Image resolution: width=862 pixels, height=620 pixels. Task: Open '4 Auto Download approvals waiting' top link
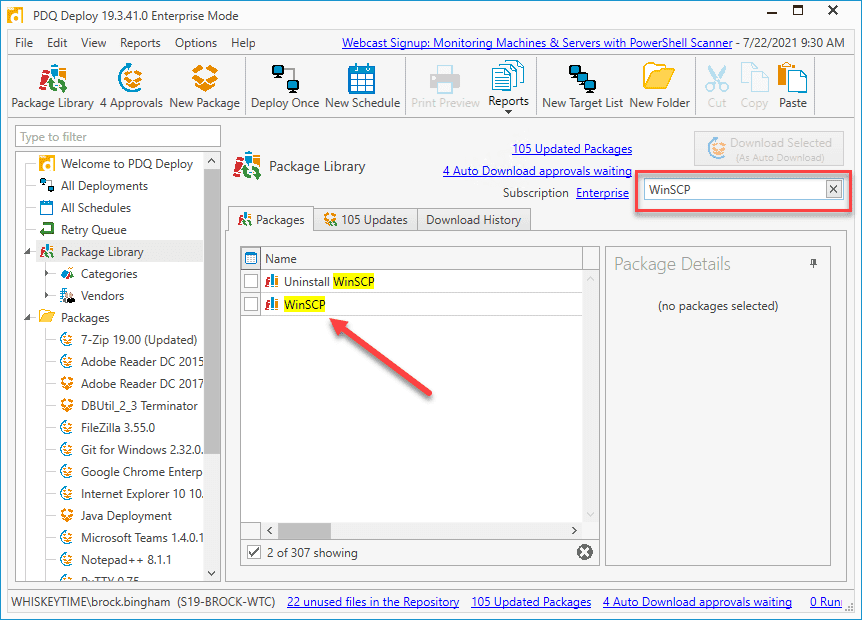click(537, 171)
